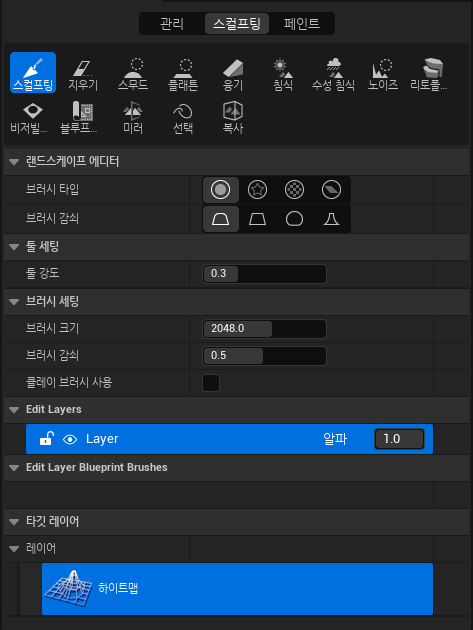Collapse the 브러시 세팅 section
Viewport: 473px width, 630px height.
[x=14, y=302]
